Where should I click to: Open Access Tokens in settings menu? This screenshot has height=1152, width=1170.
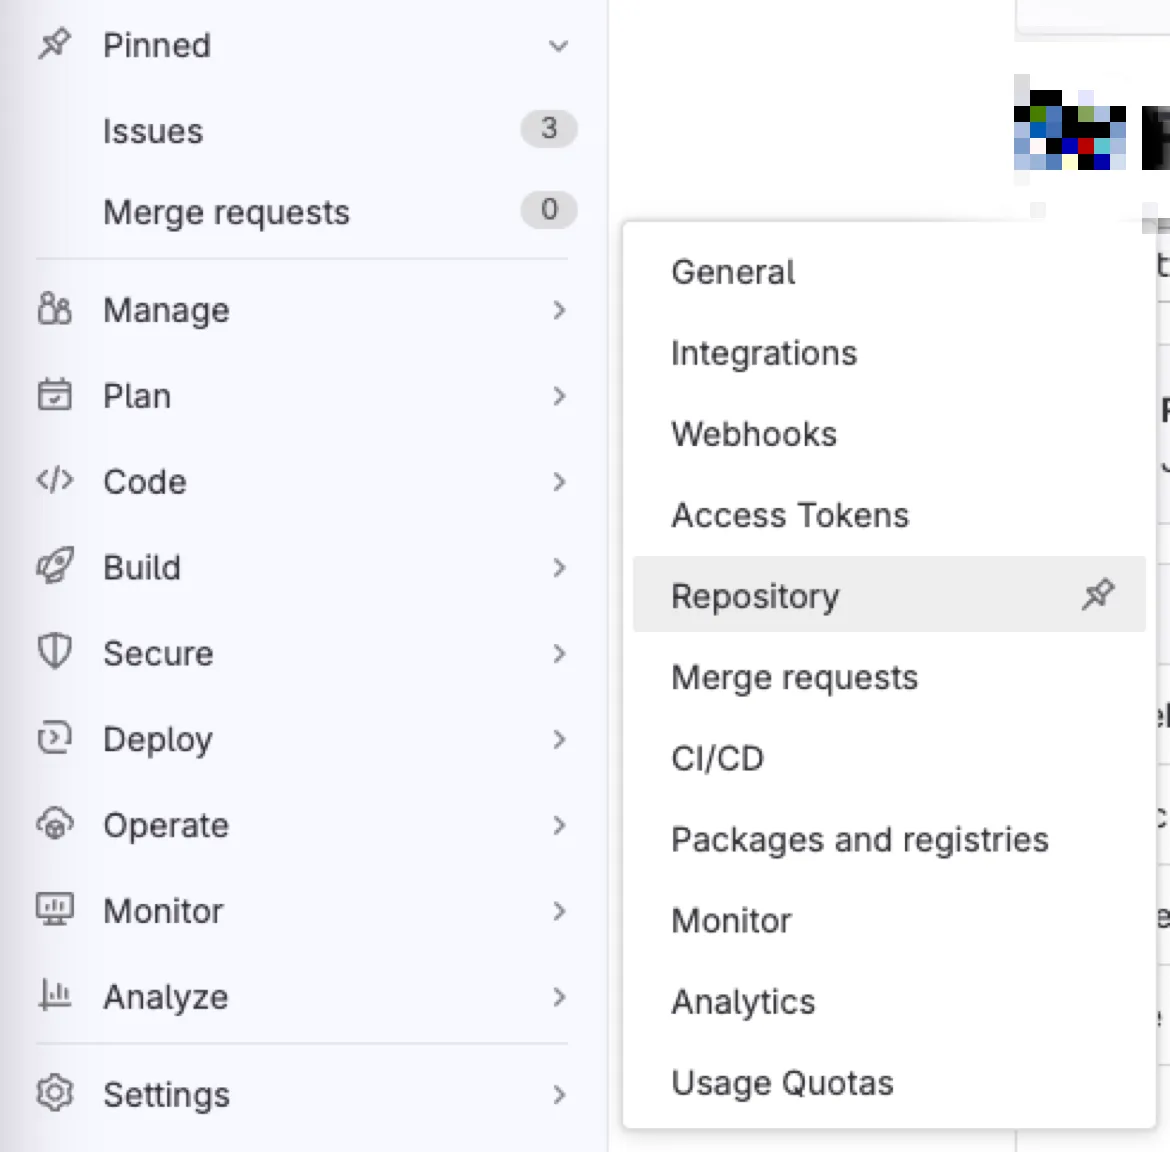(789, 516)
